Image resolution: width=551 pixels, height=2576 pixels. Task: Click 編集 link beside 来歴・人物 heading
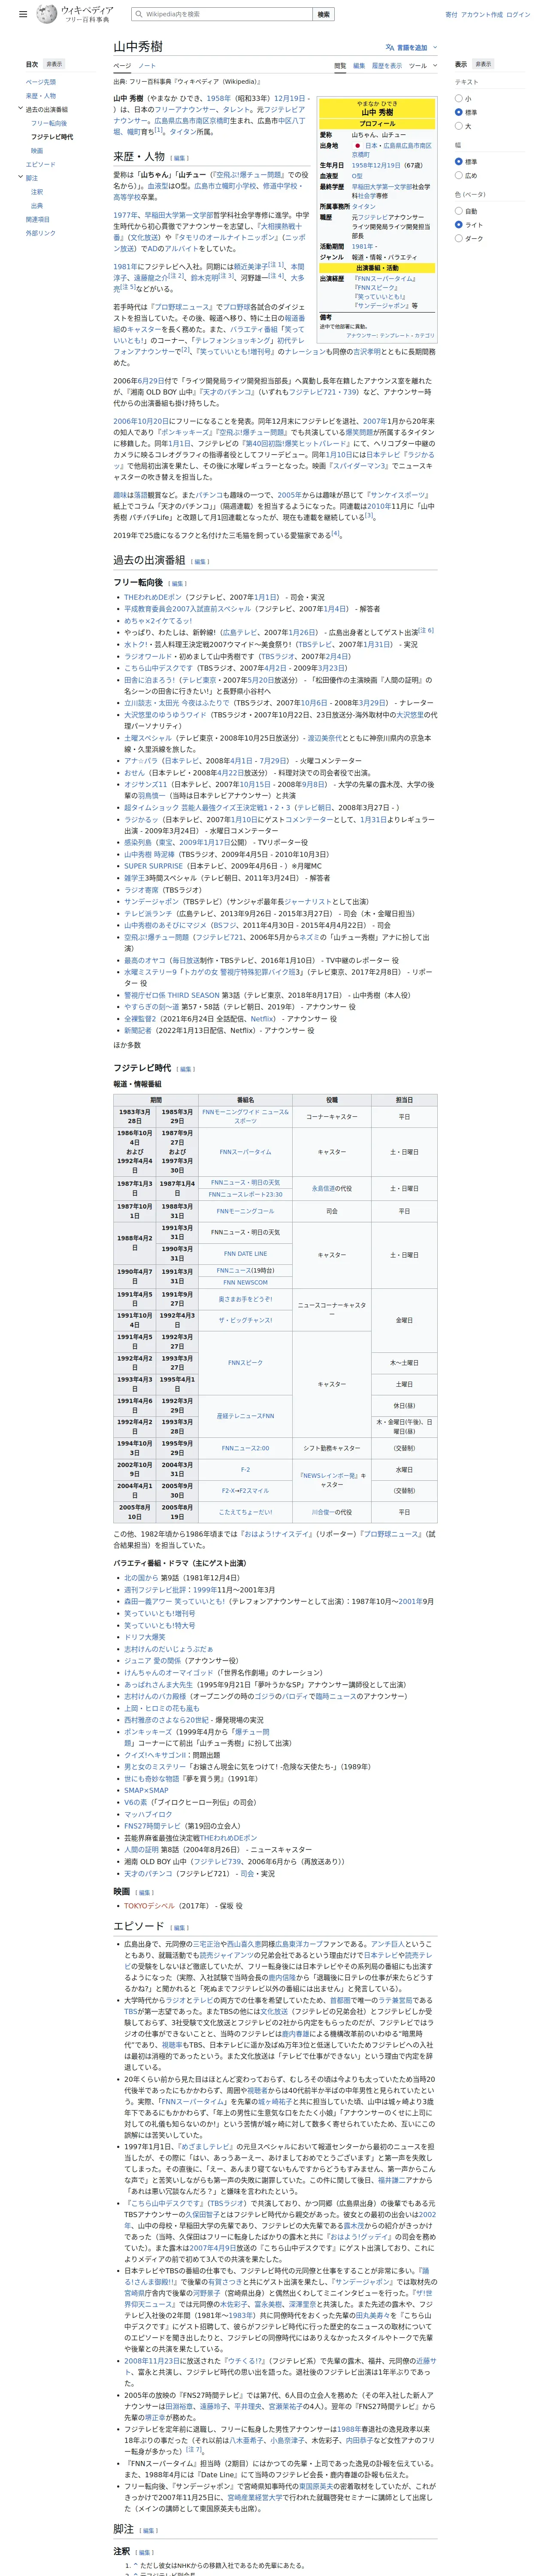[x=180, y=158]
